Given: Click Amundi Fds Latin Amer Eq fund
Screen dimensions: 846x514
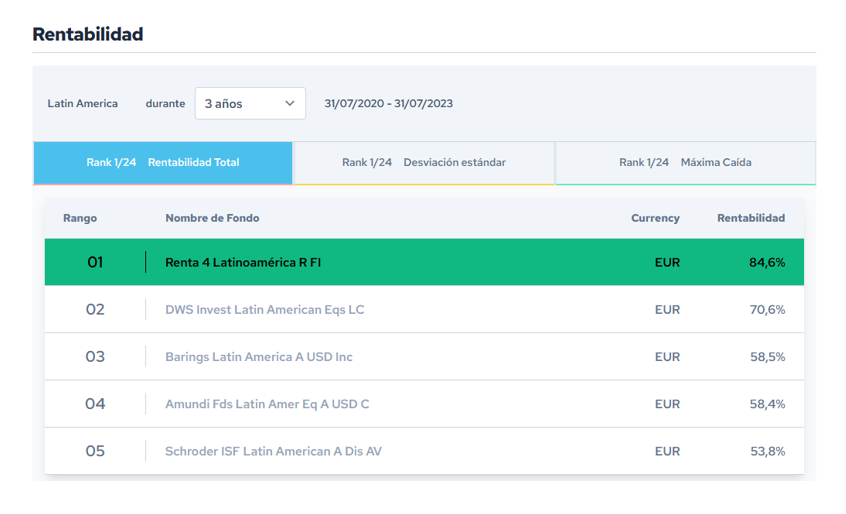Looking at the screenshot, I should coord(267,404).
